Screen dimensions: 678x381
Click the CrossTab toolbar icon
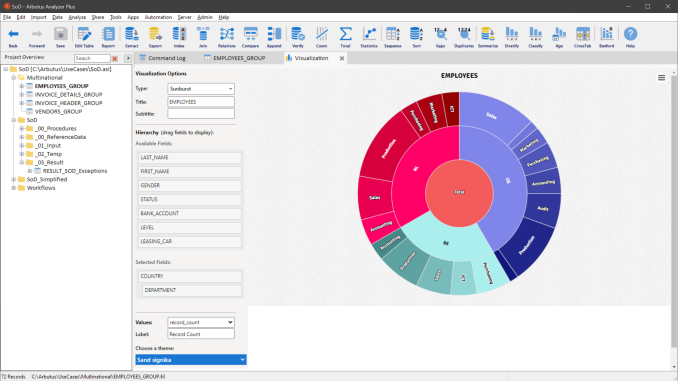click(582, 37)
